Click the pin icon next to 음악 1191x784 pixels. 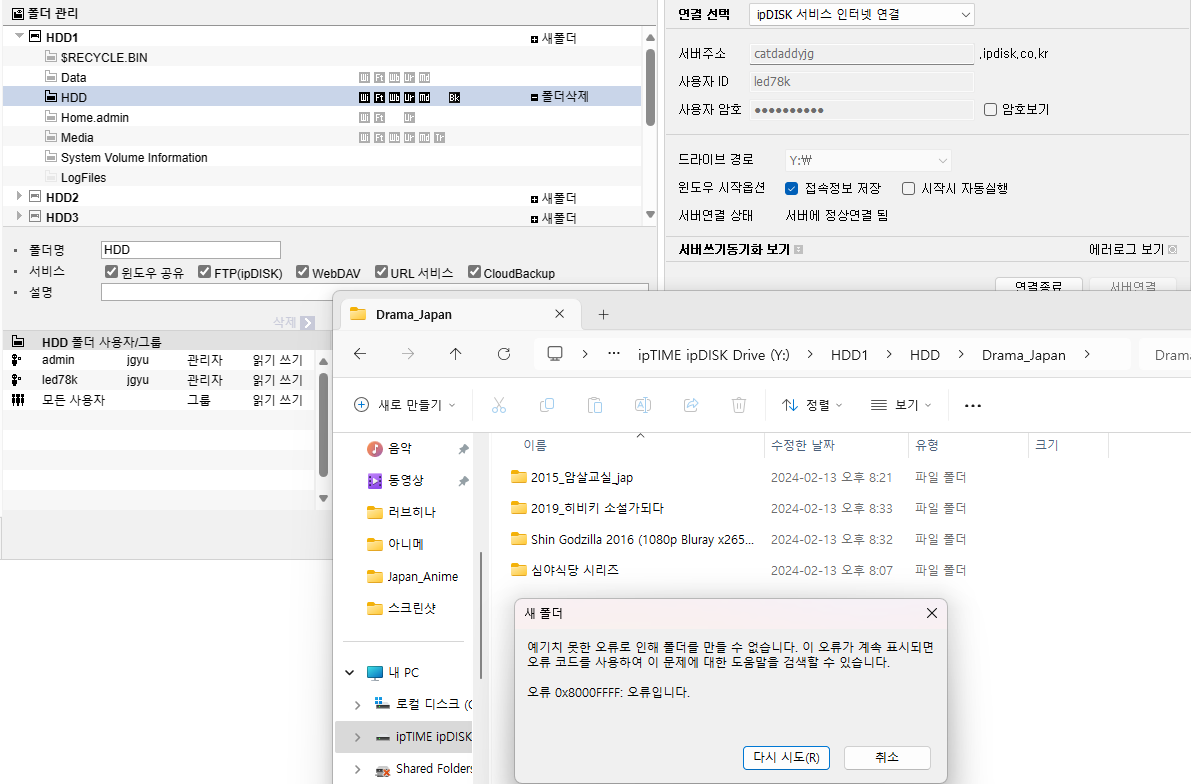click(463, 450)
